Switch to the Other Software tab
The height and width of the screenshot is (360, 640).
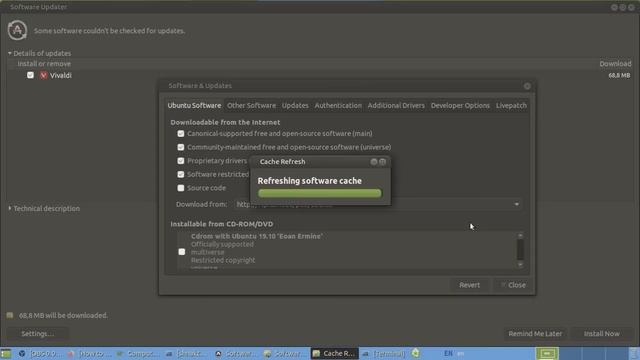tap(251, 106)
